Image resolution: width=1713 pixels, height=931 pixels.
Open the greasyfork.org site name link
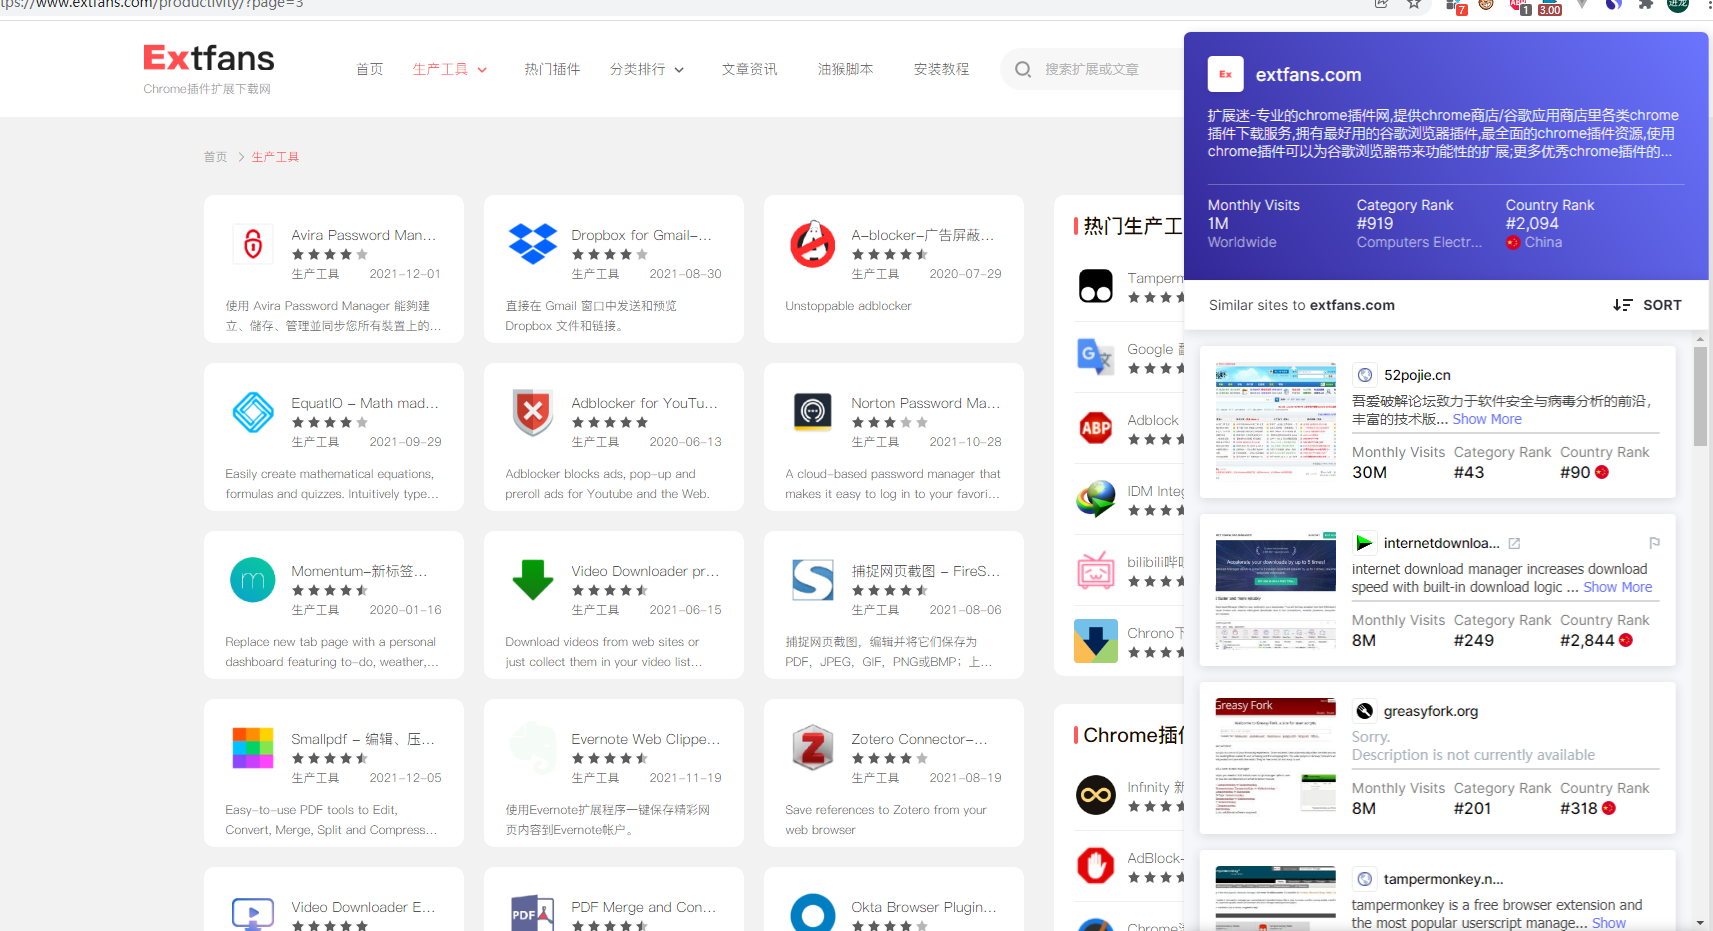1431,711
